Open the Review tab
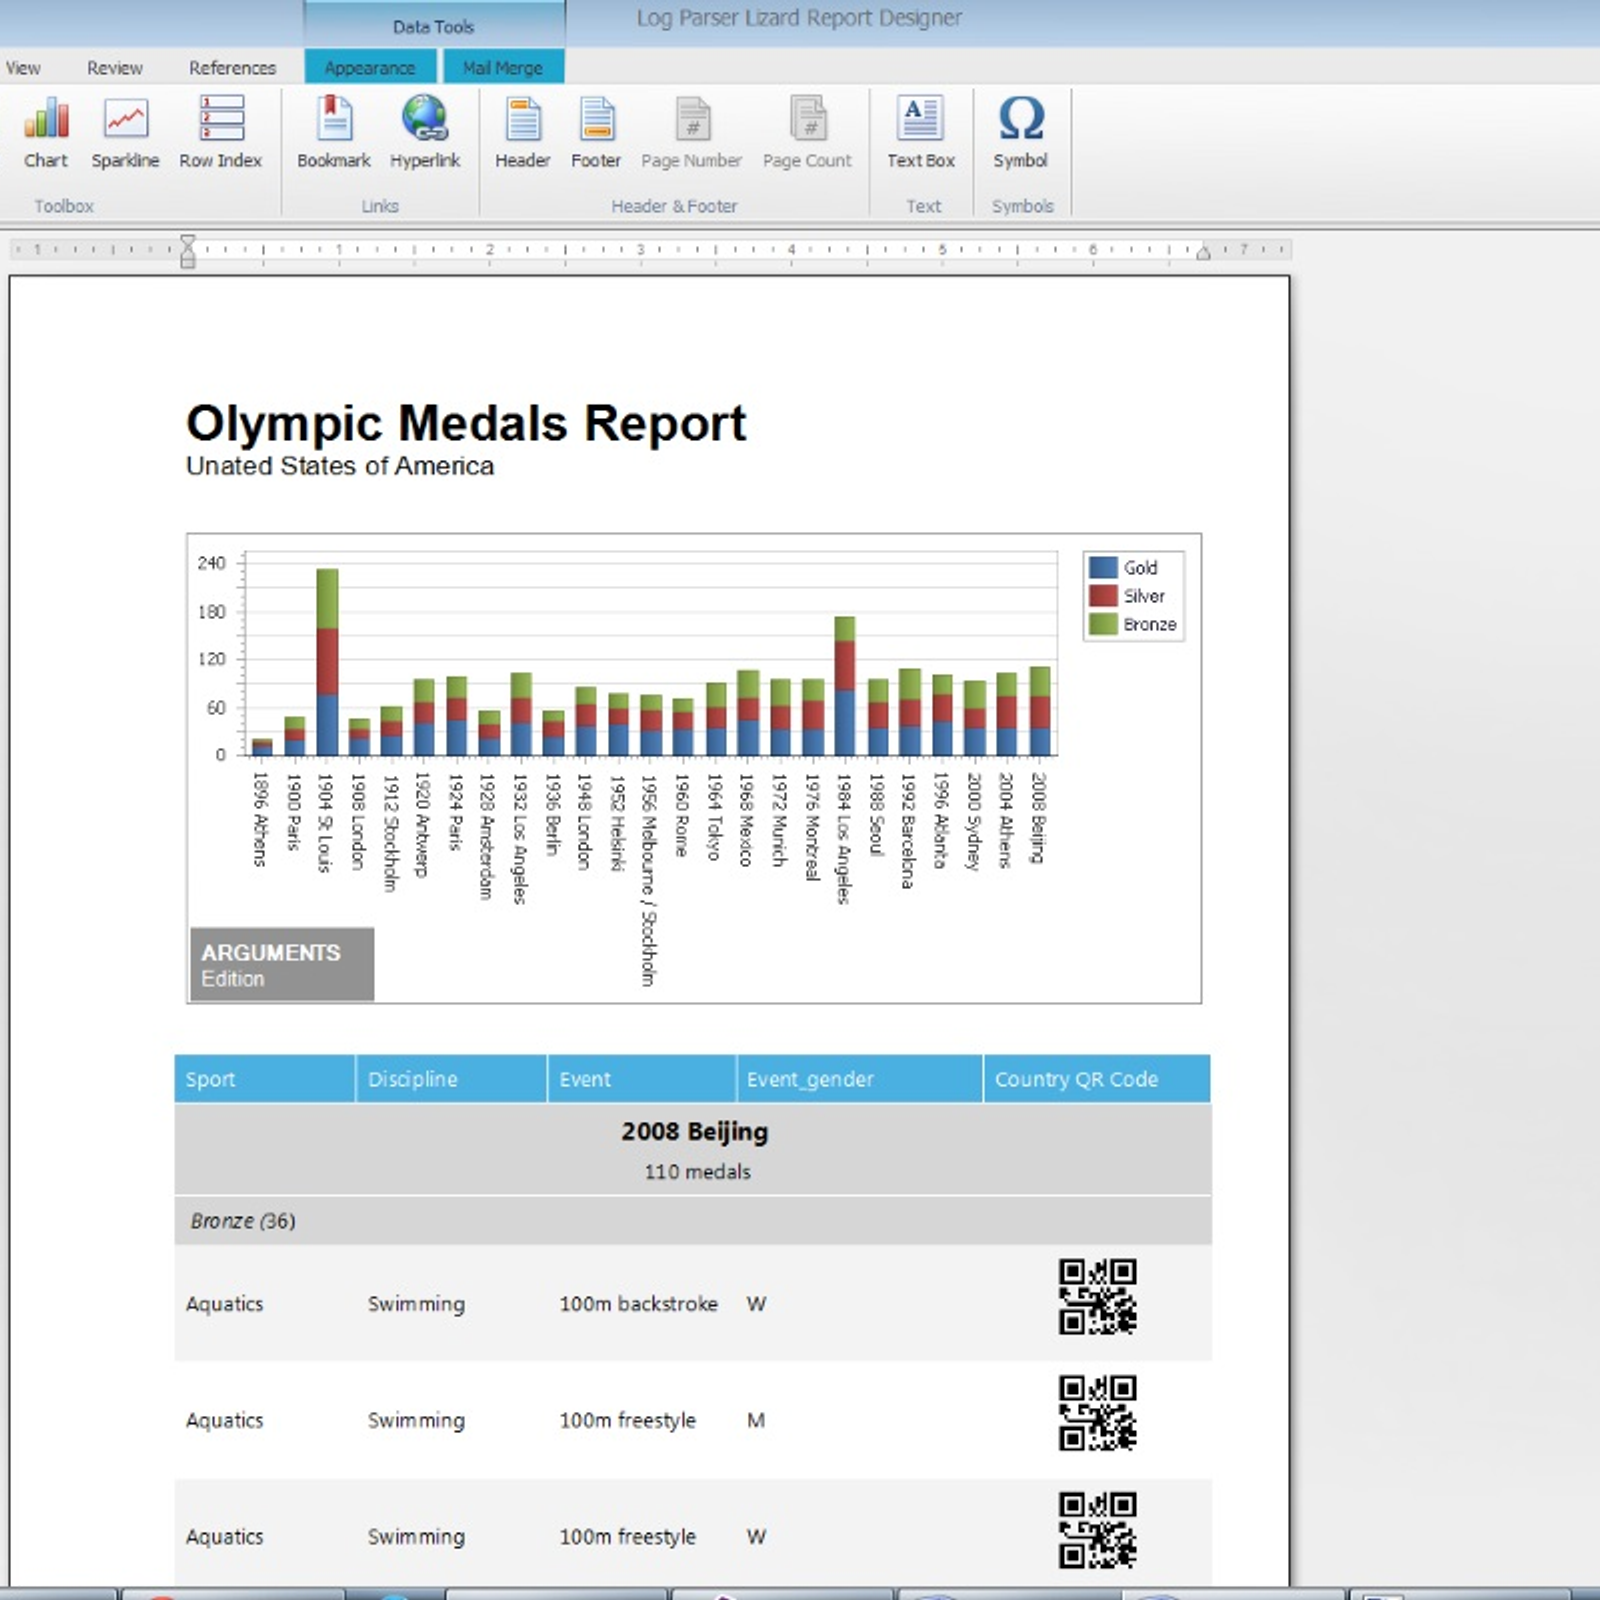The height and width of the screenshot is (1600, 1600). [115, 68]
